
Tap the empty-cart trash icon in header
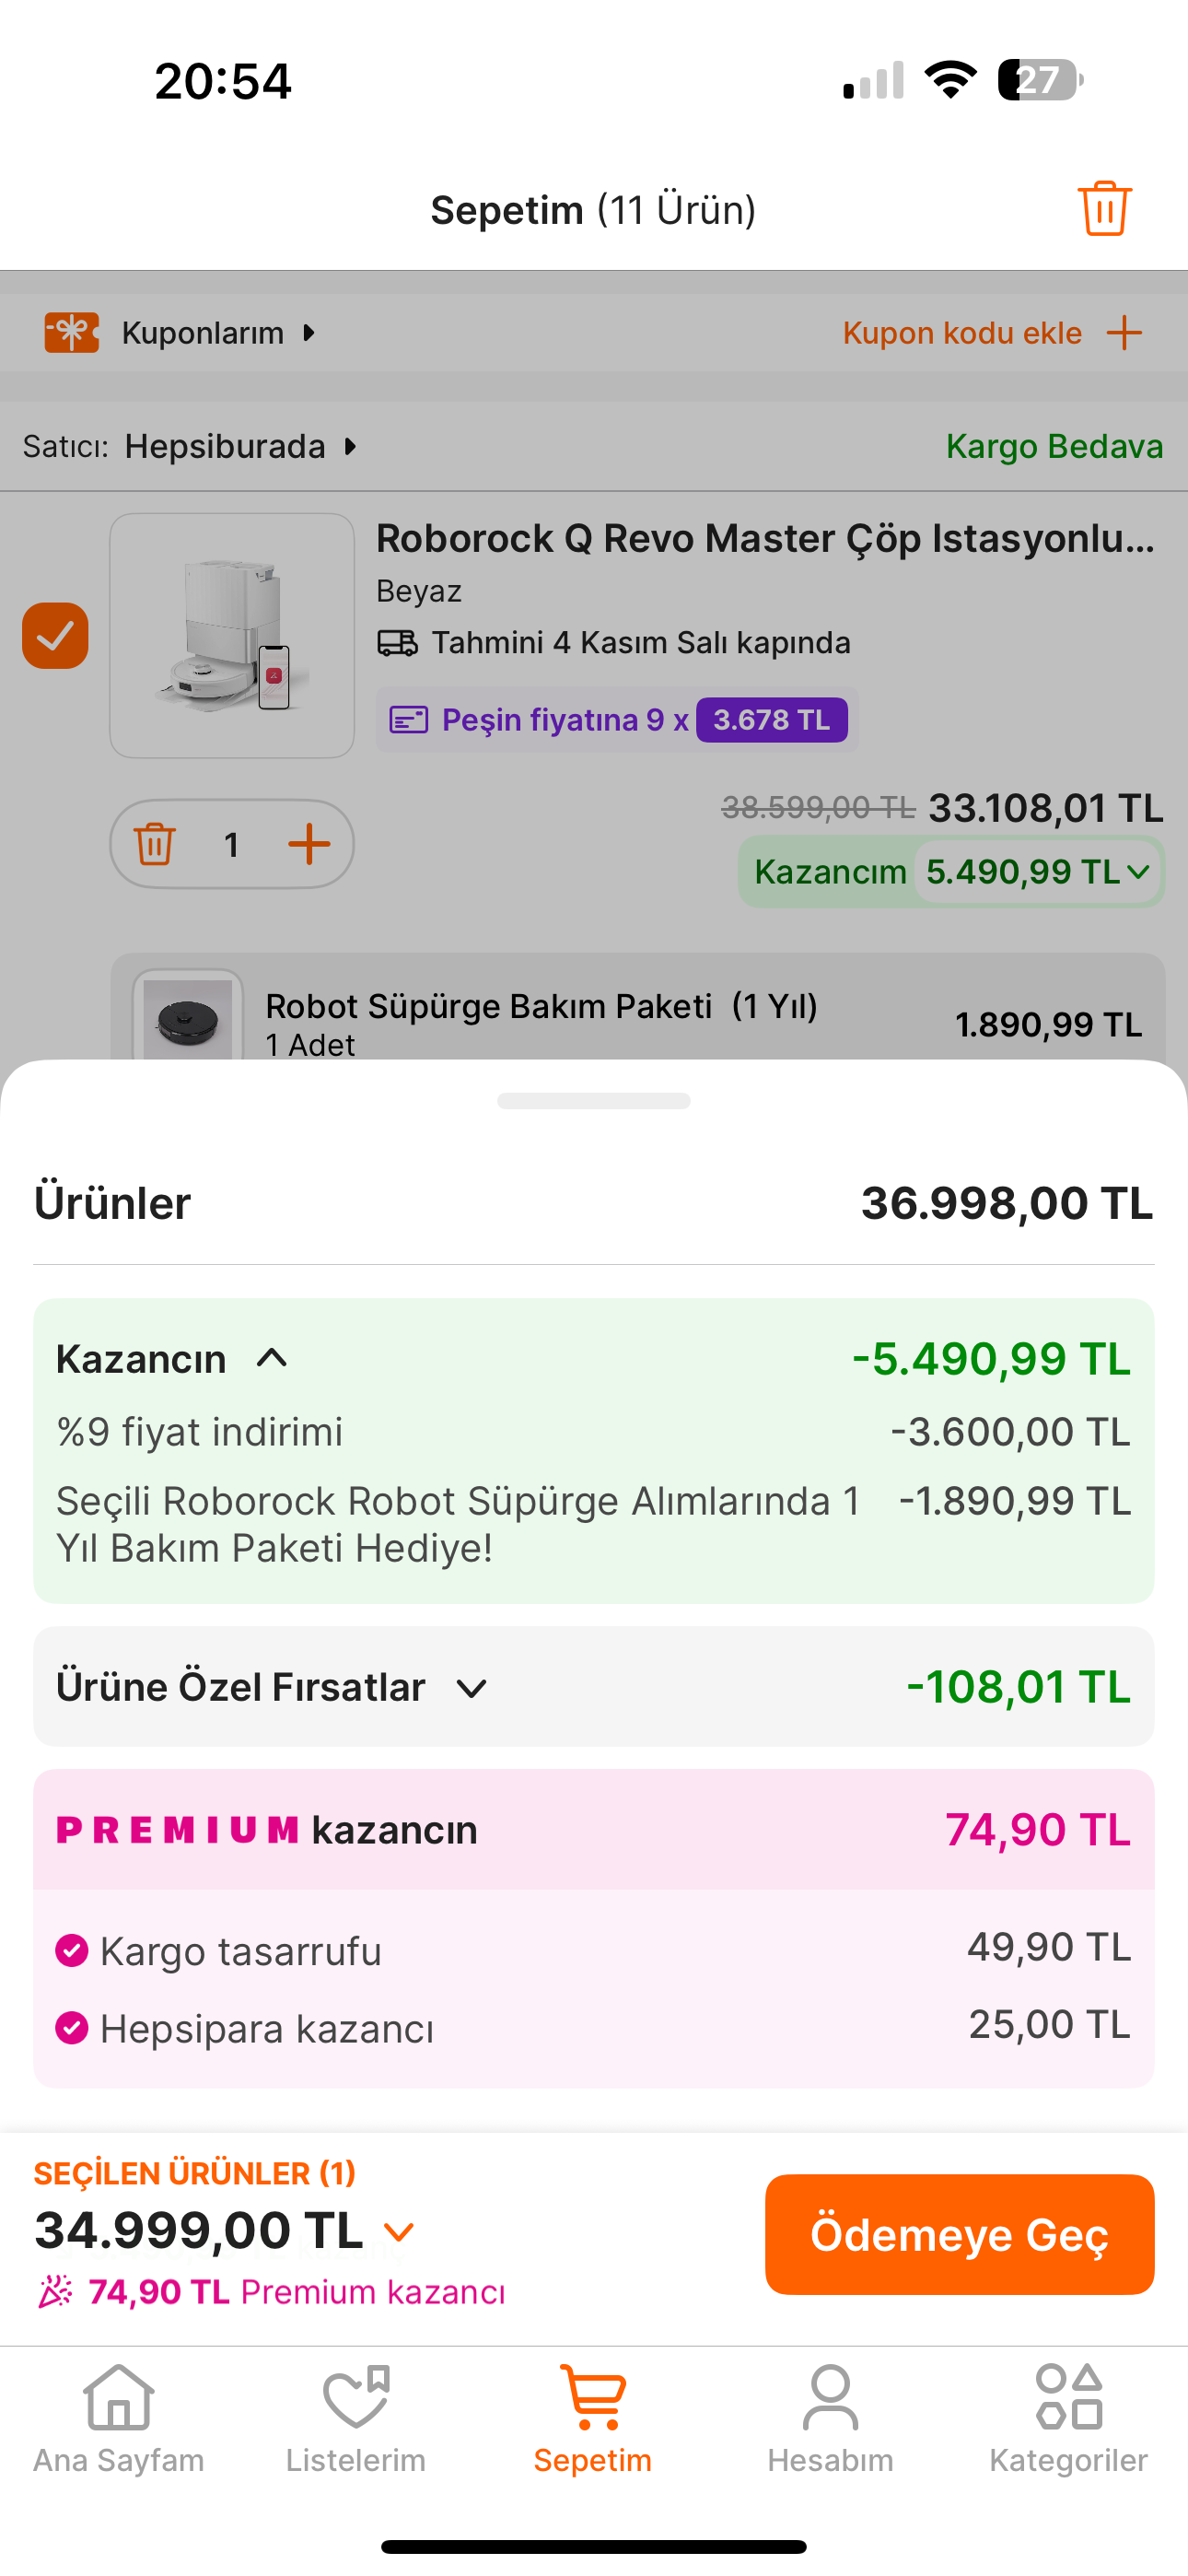[x=1104, y=209]
